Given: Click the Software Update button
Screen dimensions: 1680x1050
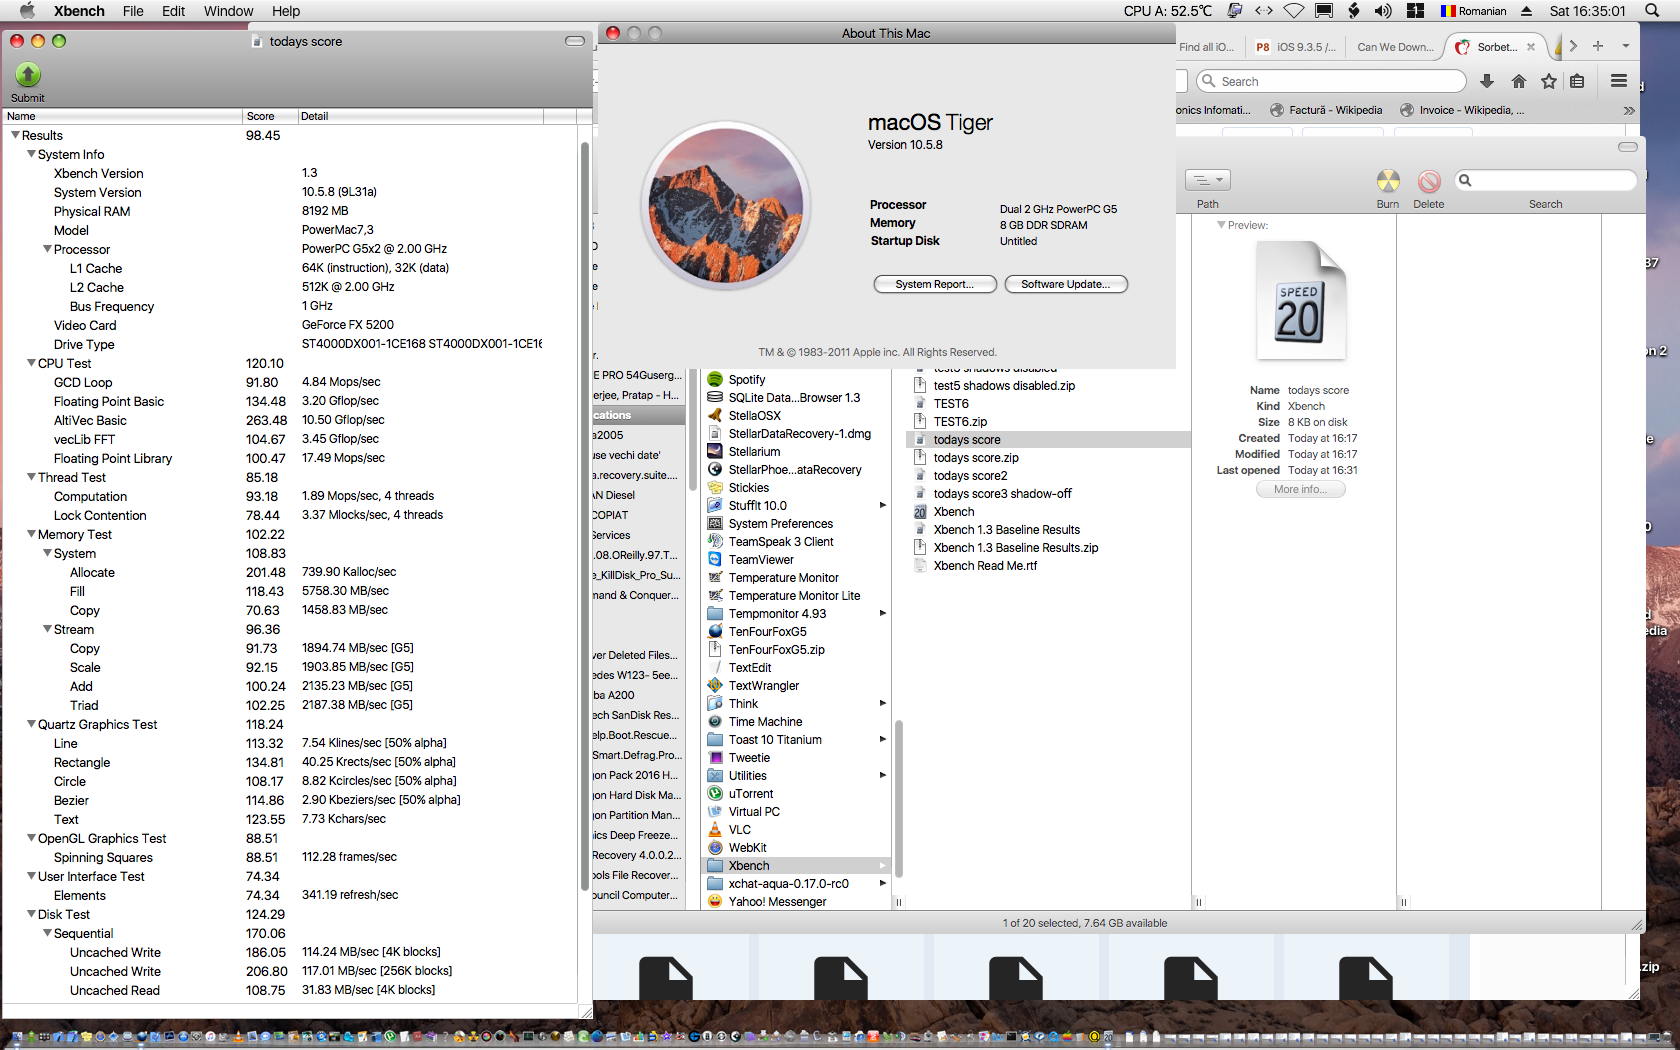Looking at the screenshot, I should tap(1066, 284).
